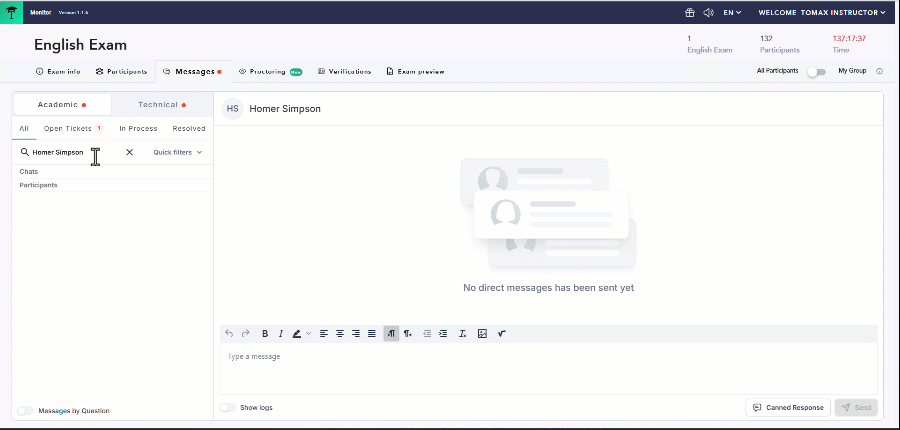Select right-to-left text direction

coord(408,334)
